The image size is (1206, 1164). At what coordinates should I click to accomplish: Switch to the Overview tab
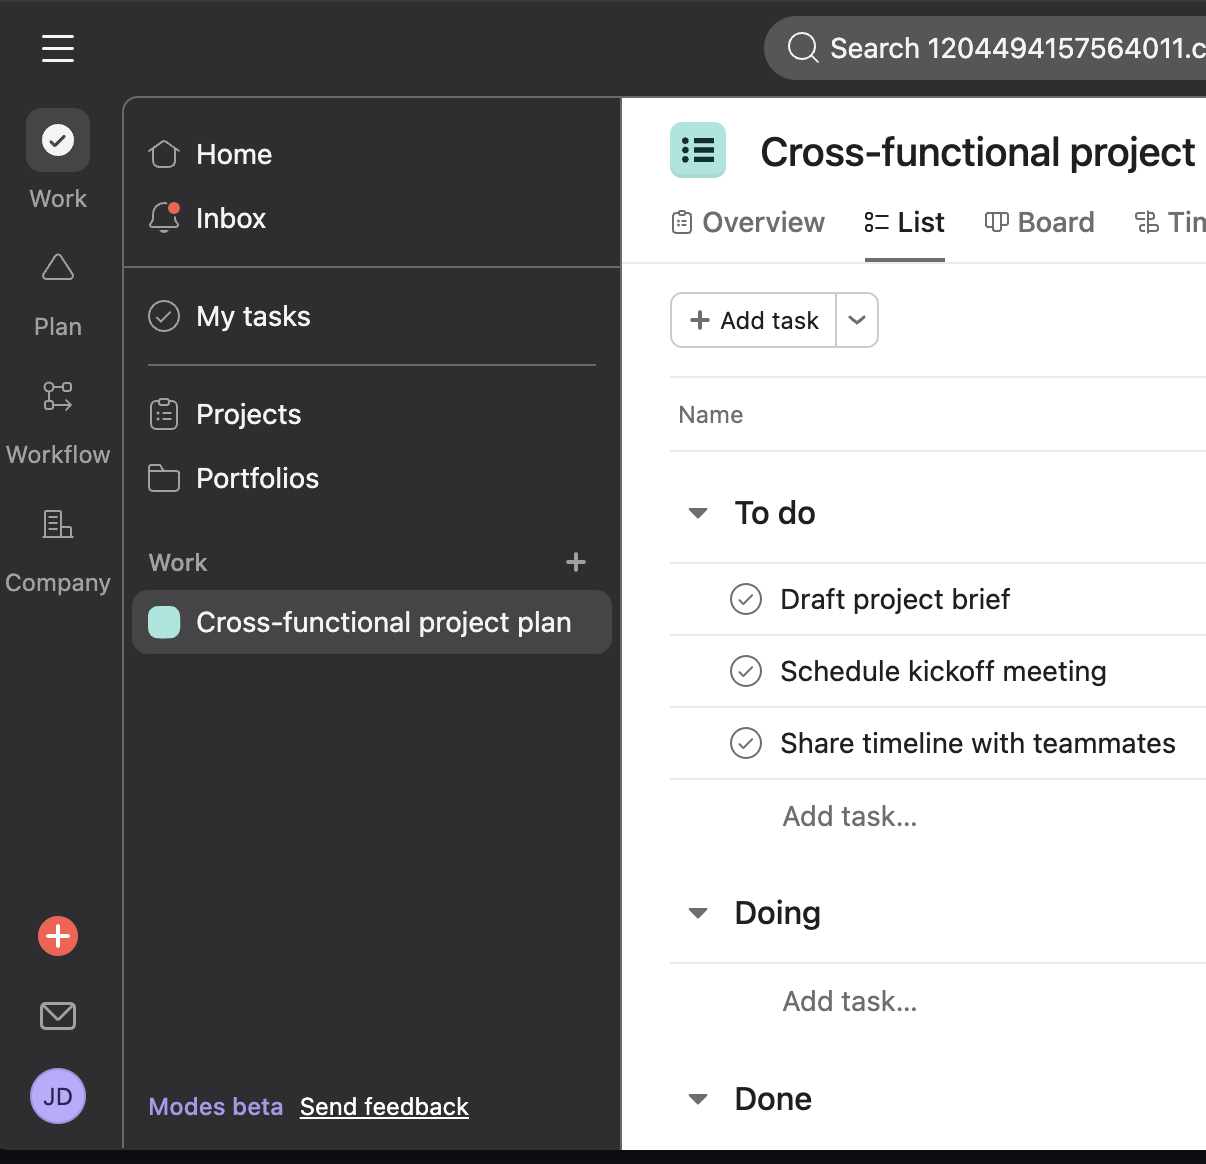point(749,222)
